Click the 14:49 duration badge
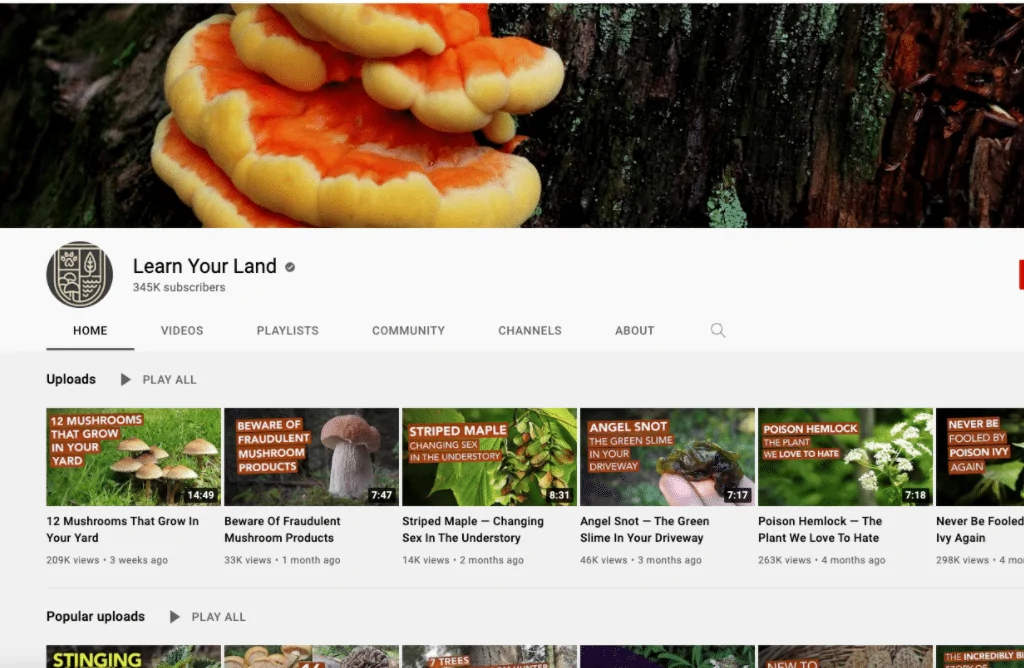The image size is (1024, 668). click(x=200, y=495)
